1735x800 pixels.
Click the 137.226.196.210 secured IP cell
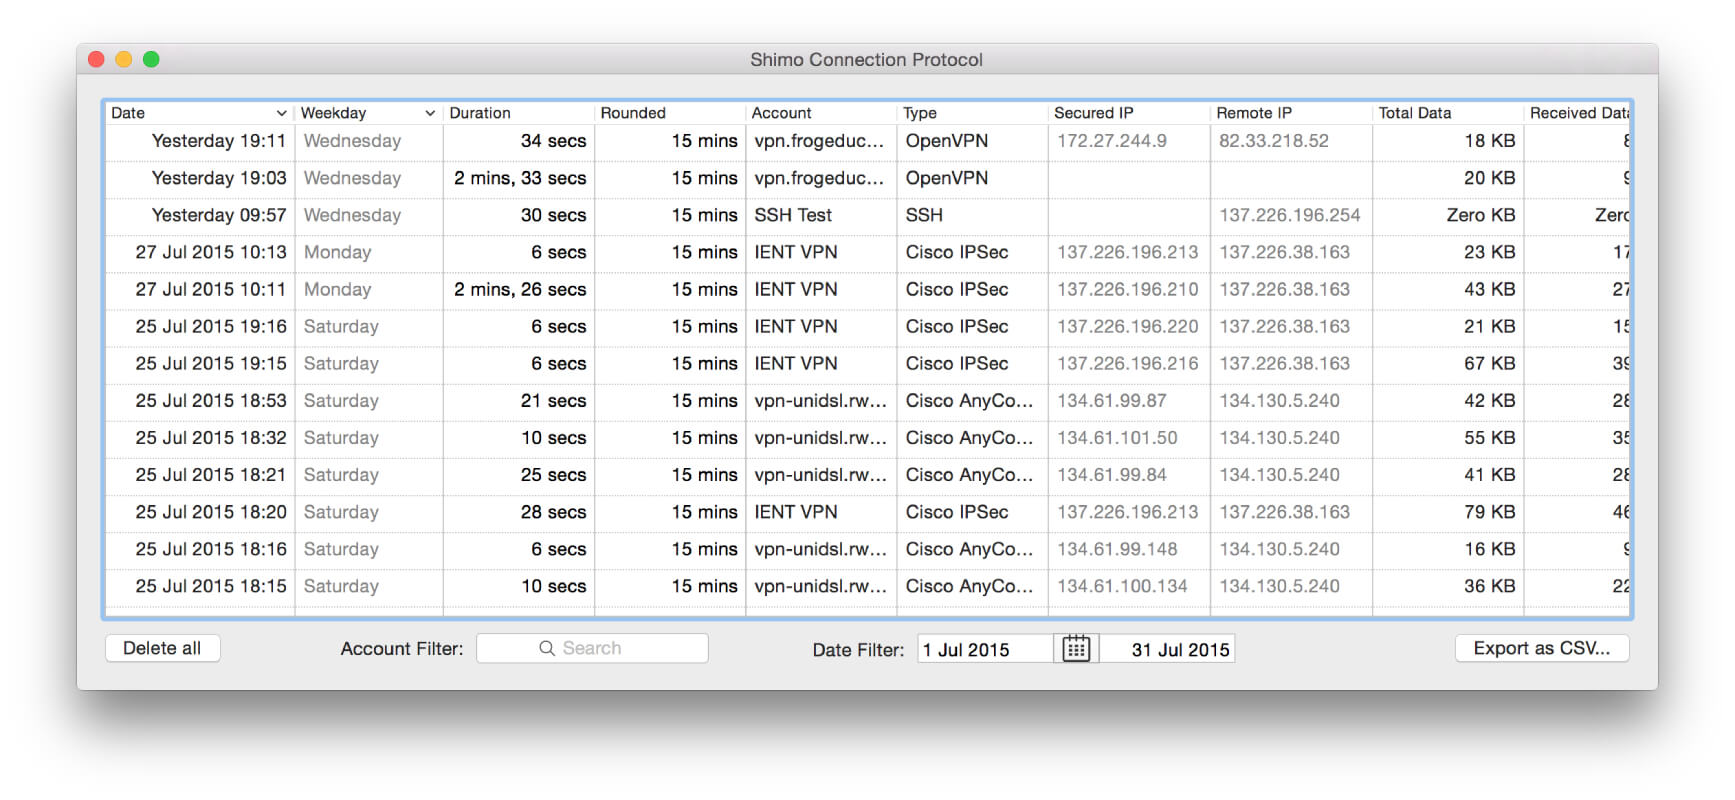pyautogui.click(x=1127, y=289)
